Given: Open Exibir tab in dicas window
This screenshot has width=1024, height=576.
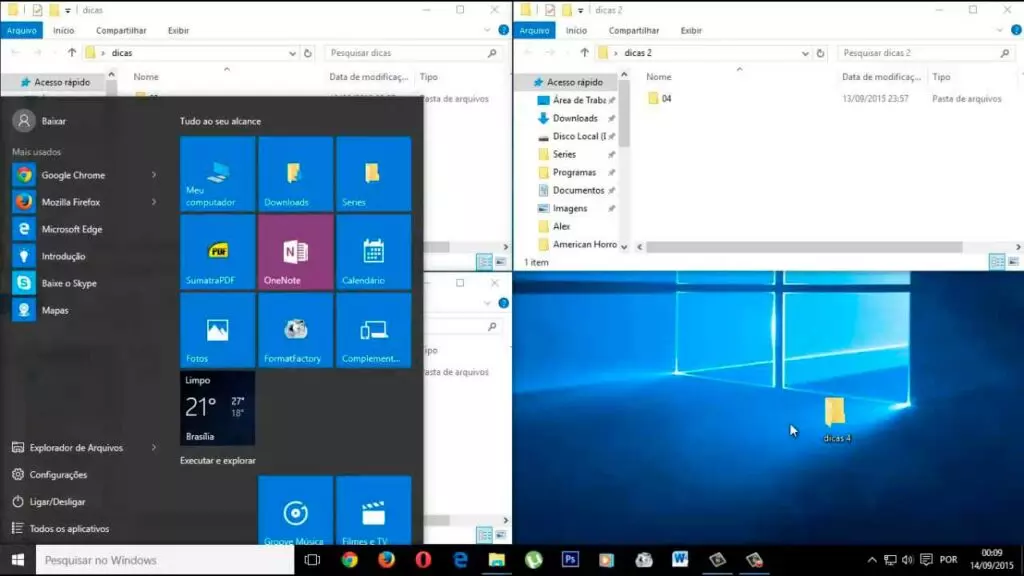Looking at the screenshot, I should tap(178, 30).
